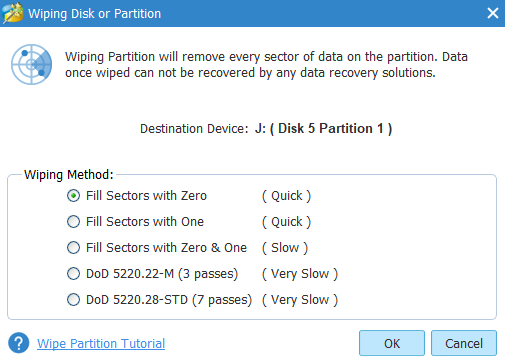Click the Quick label beside Fill with One
505x363 pixels.
click(x=286, y=222)
